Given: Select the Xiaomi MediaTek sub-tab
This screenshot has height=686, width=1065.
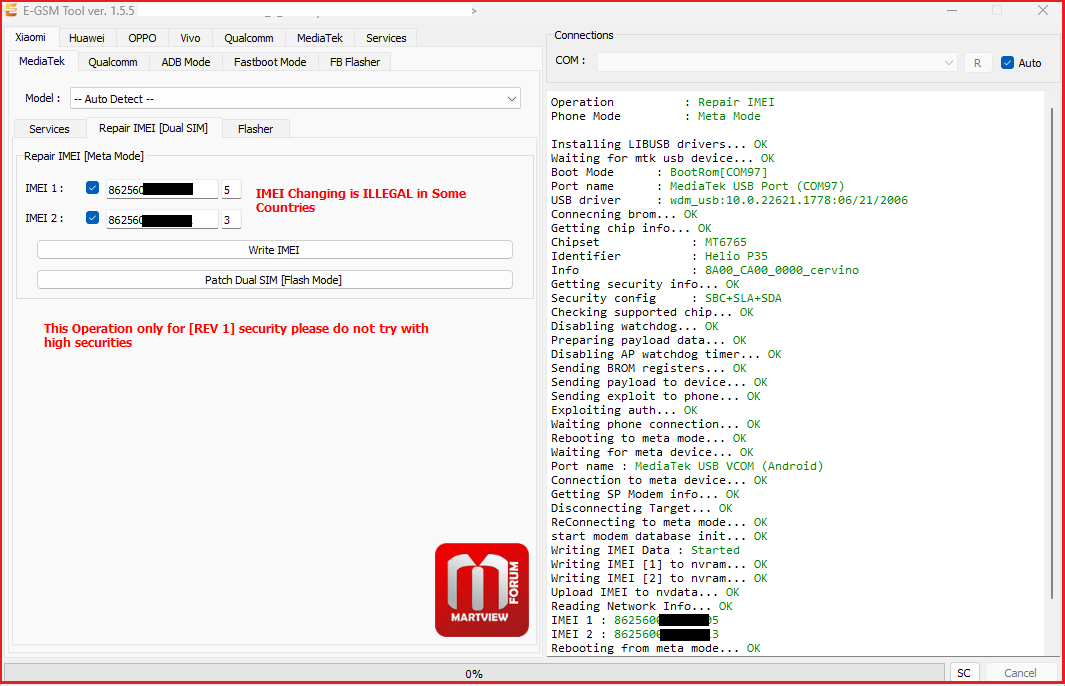Looking at the screenshot, I should tap(42, 61).
